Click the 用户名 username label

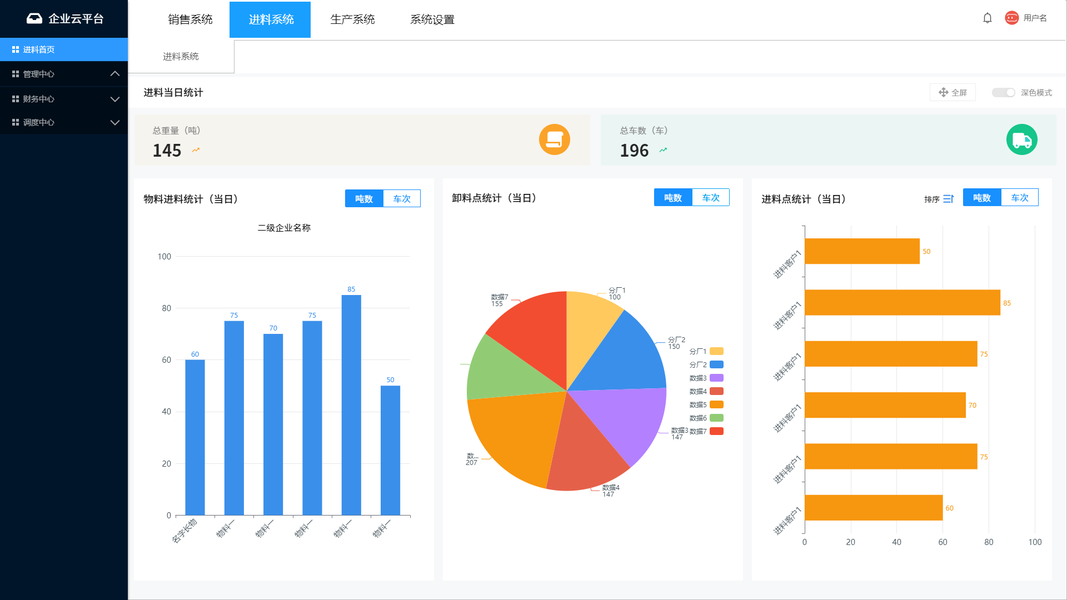[x=1035, y=18]
